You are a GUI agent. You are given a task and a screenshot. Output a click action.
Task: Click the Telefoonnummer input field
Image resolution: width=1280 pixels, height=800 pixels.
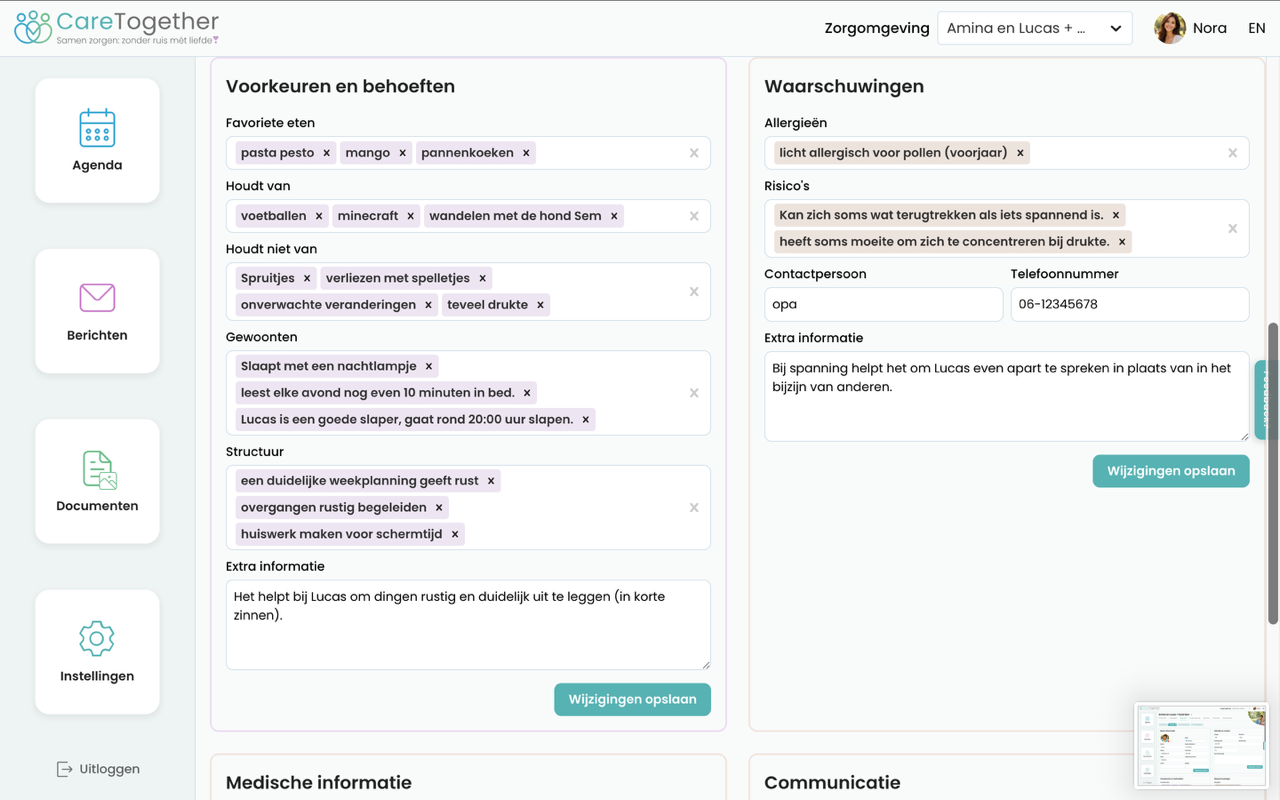click(x=1130, y=304)
